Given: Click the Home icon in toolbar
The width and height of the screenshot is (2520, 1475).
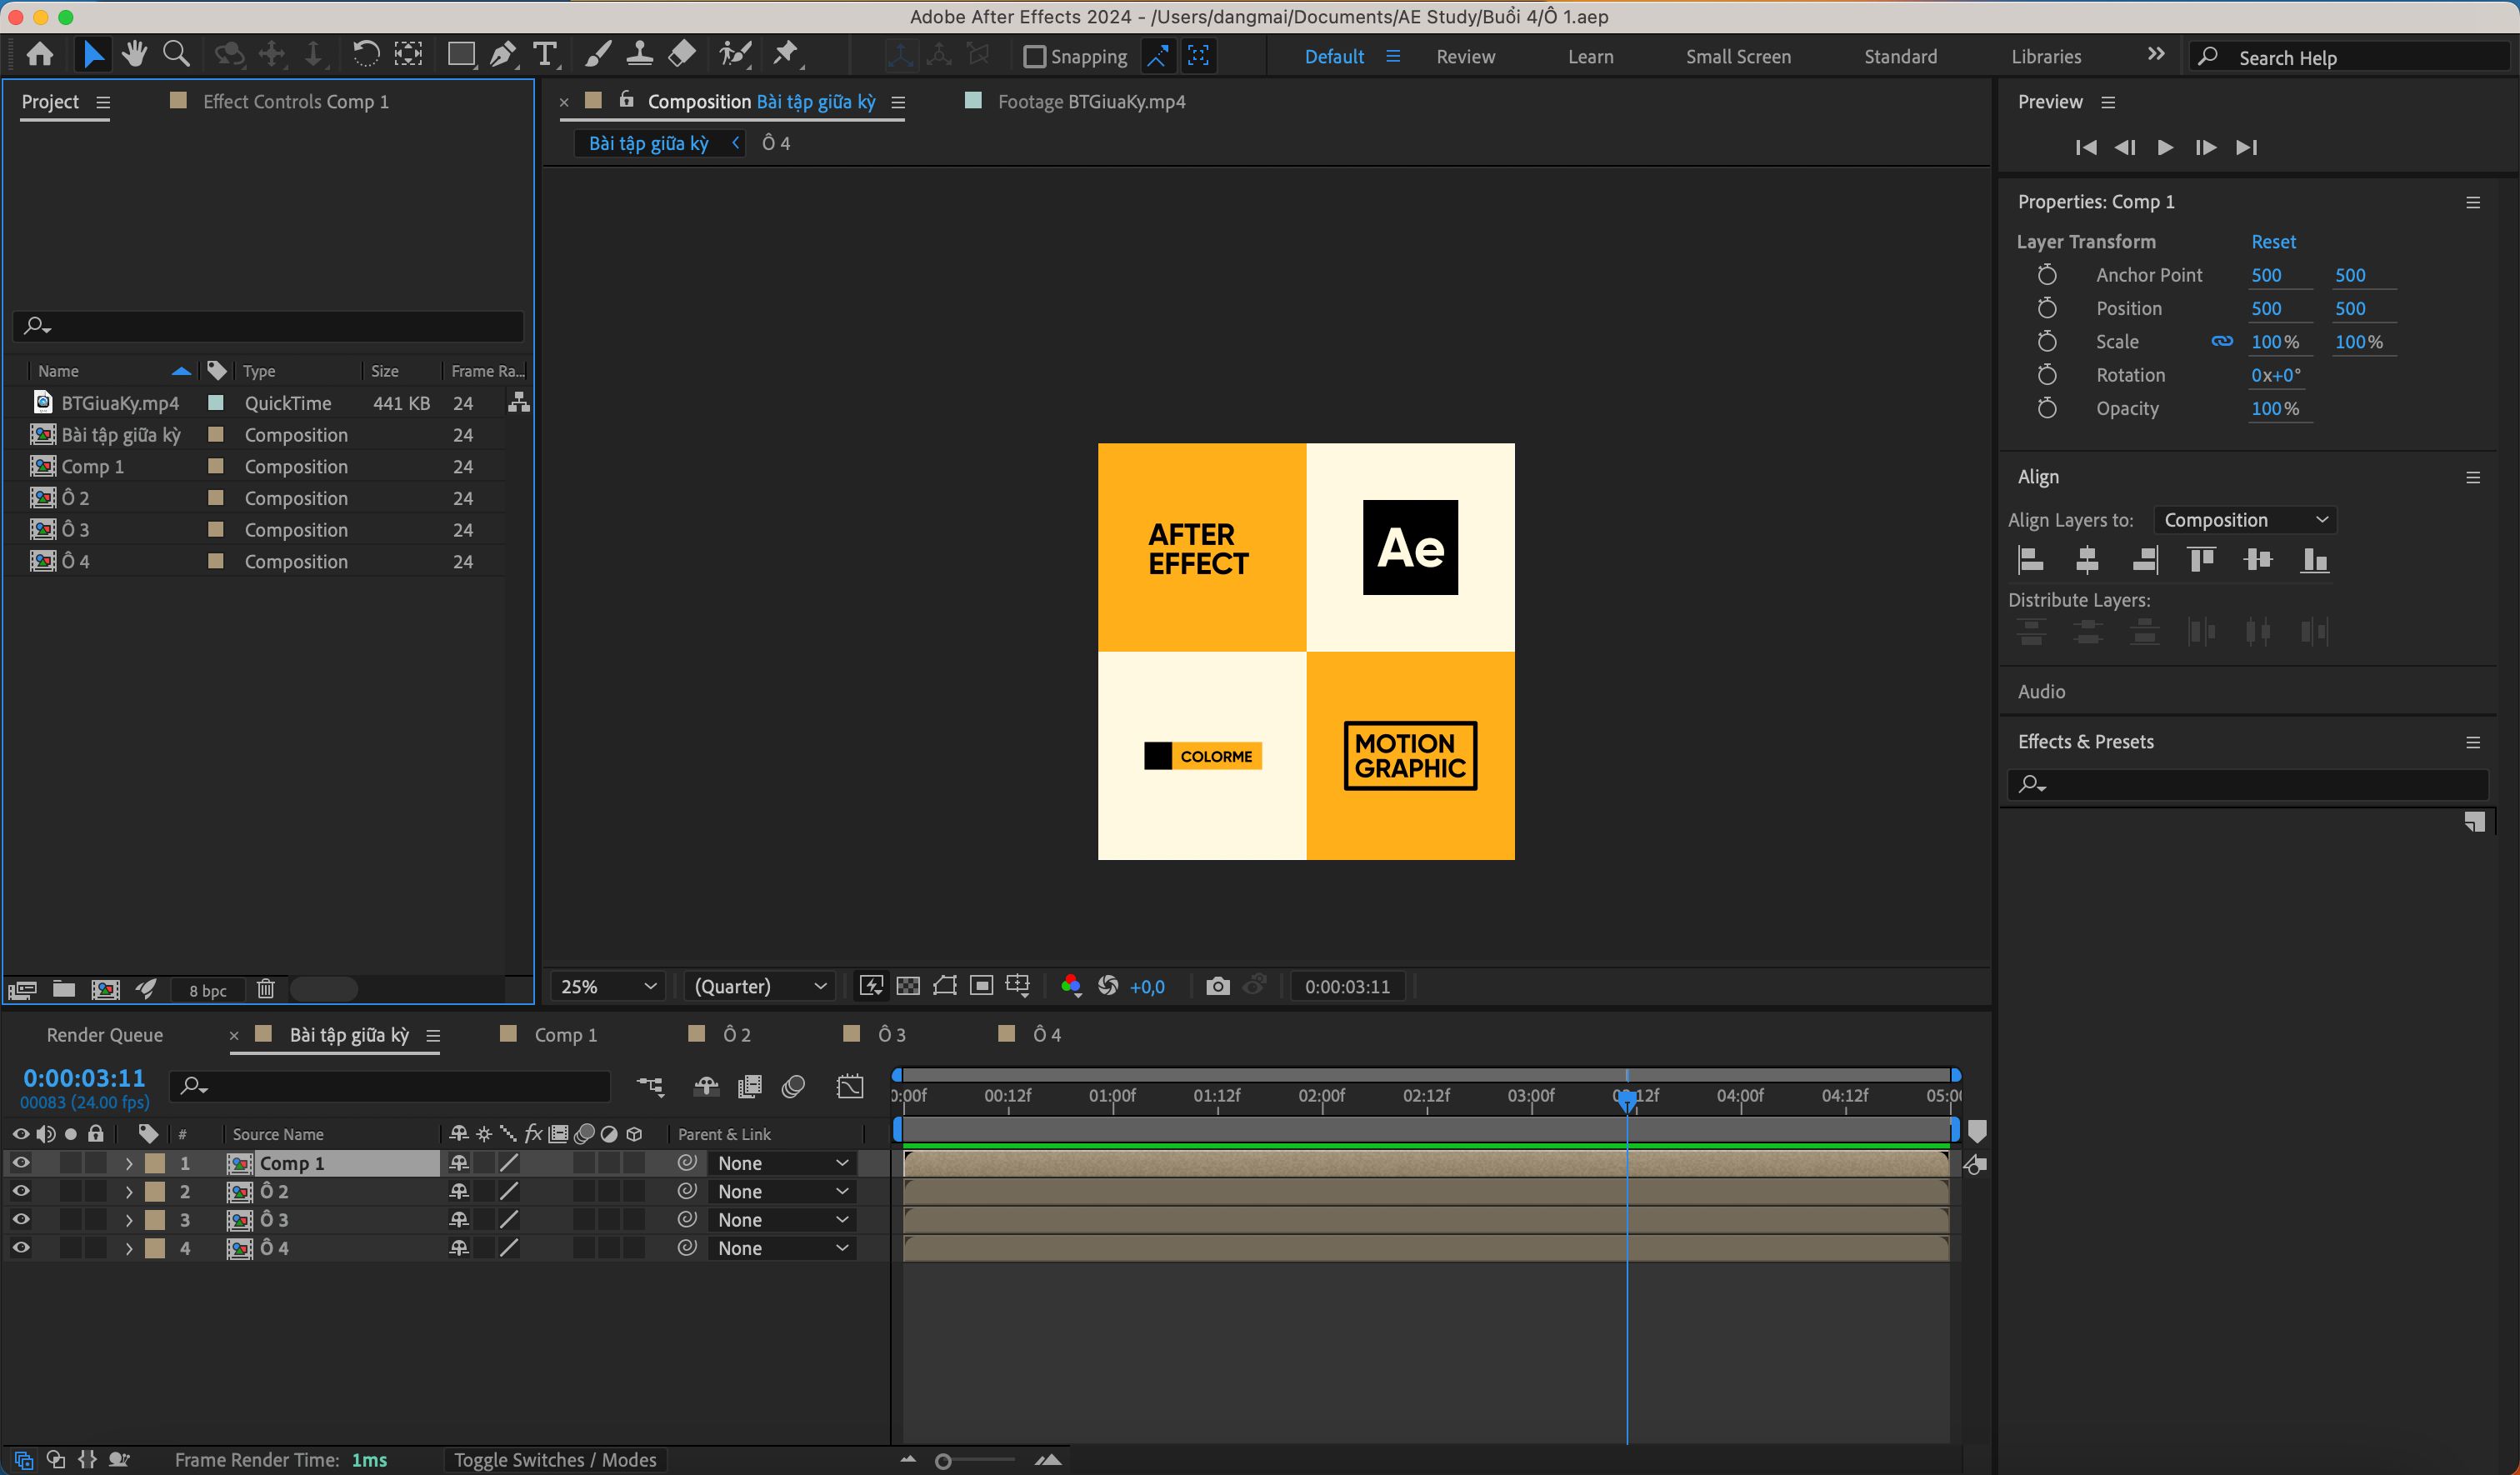Looking at the screenshot, I should pos(40,54).
